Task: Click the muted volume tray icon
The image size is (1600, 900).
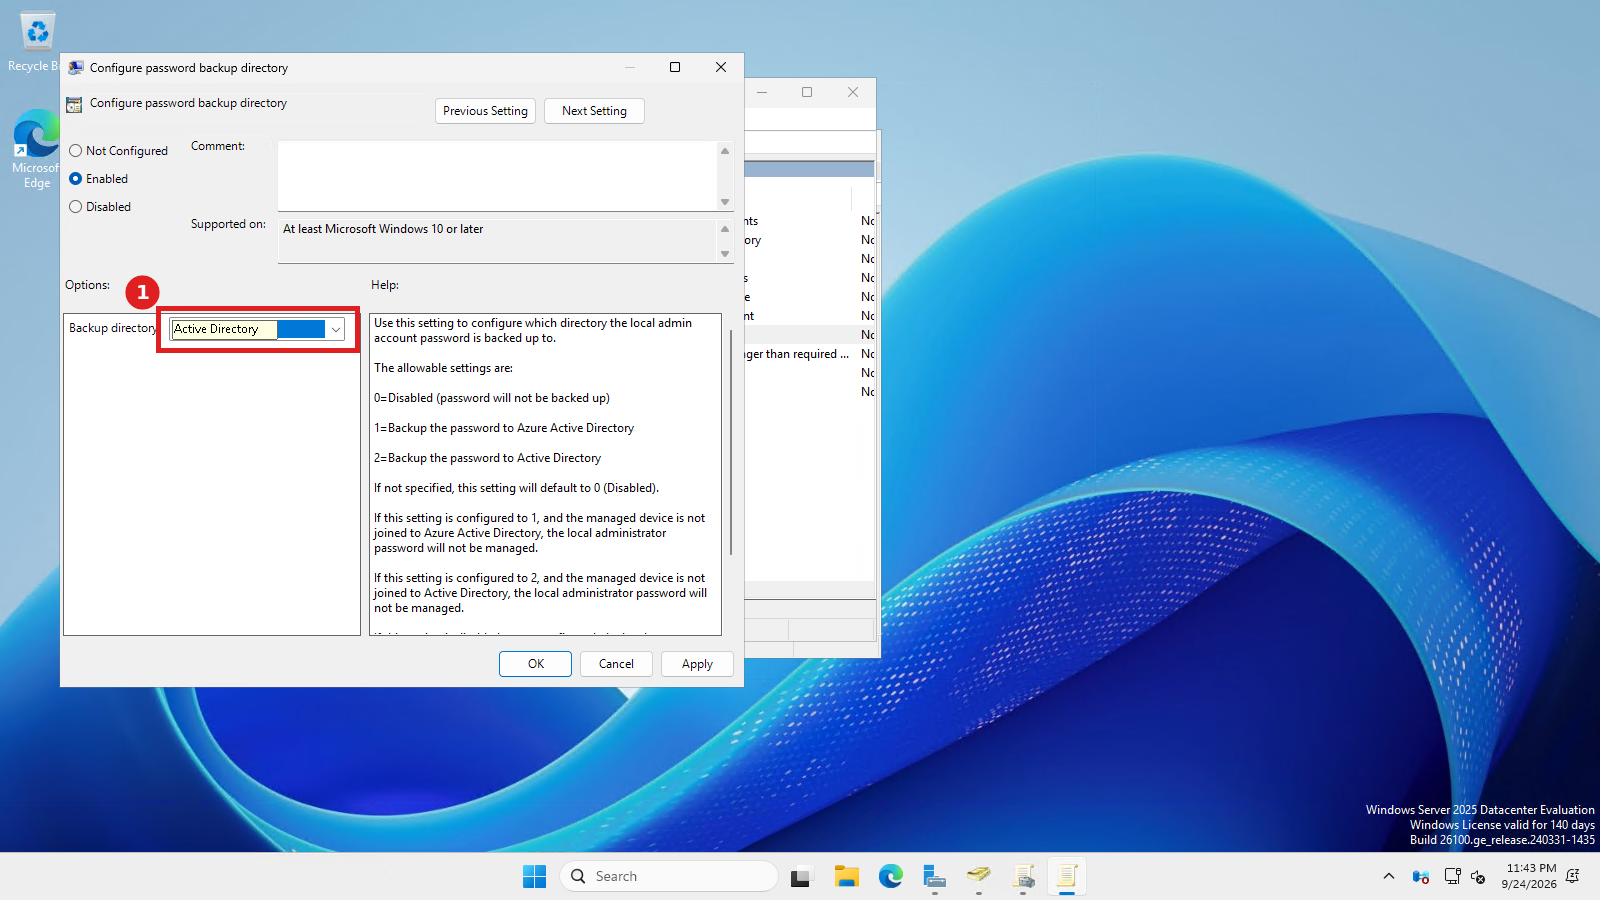Action: point(1478,877)
